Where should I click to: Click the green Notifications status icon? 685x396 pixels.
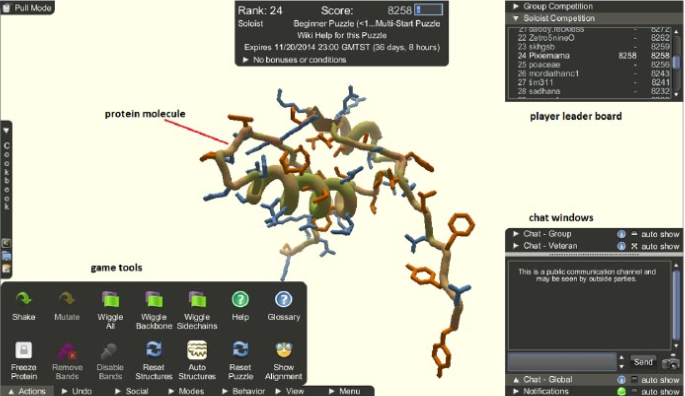(621, 391)
